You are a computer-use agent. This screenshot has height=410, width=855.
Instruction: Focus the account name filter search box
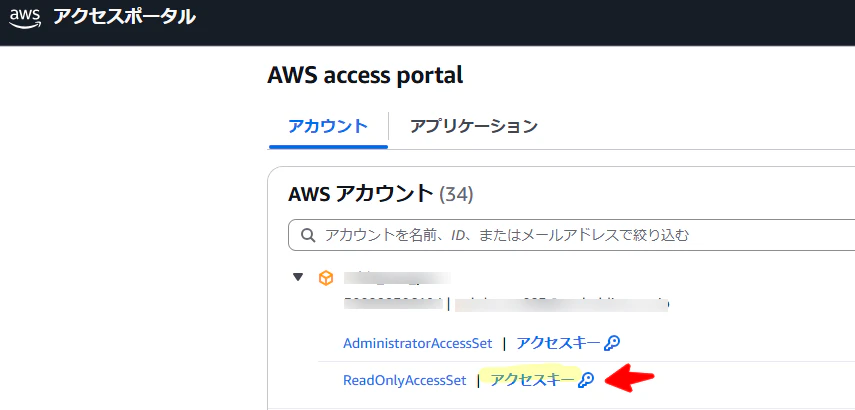571,236
